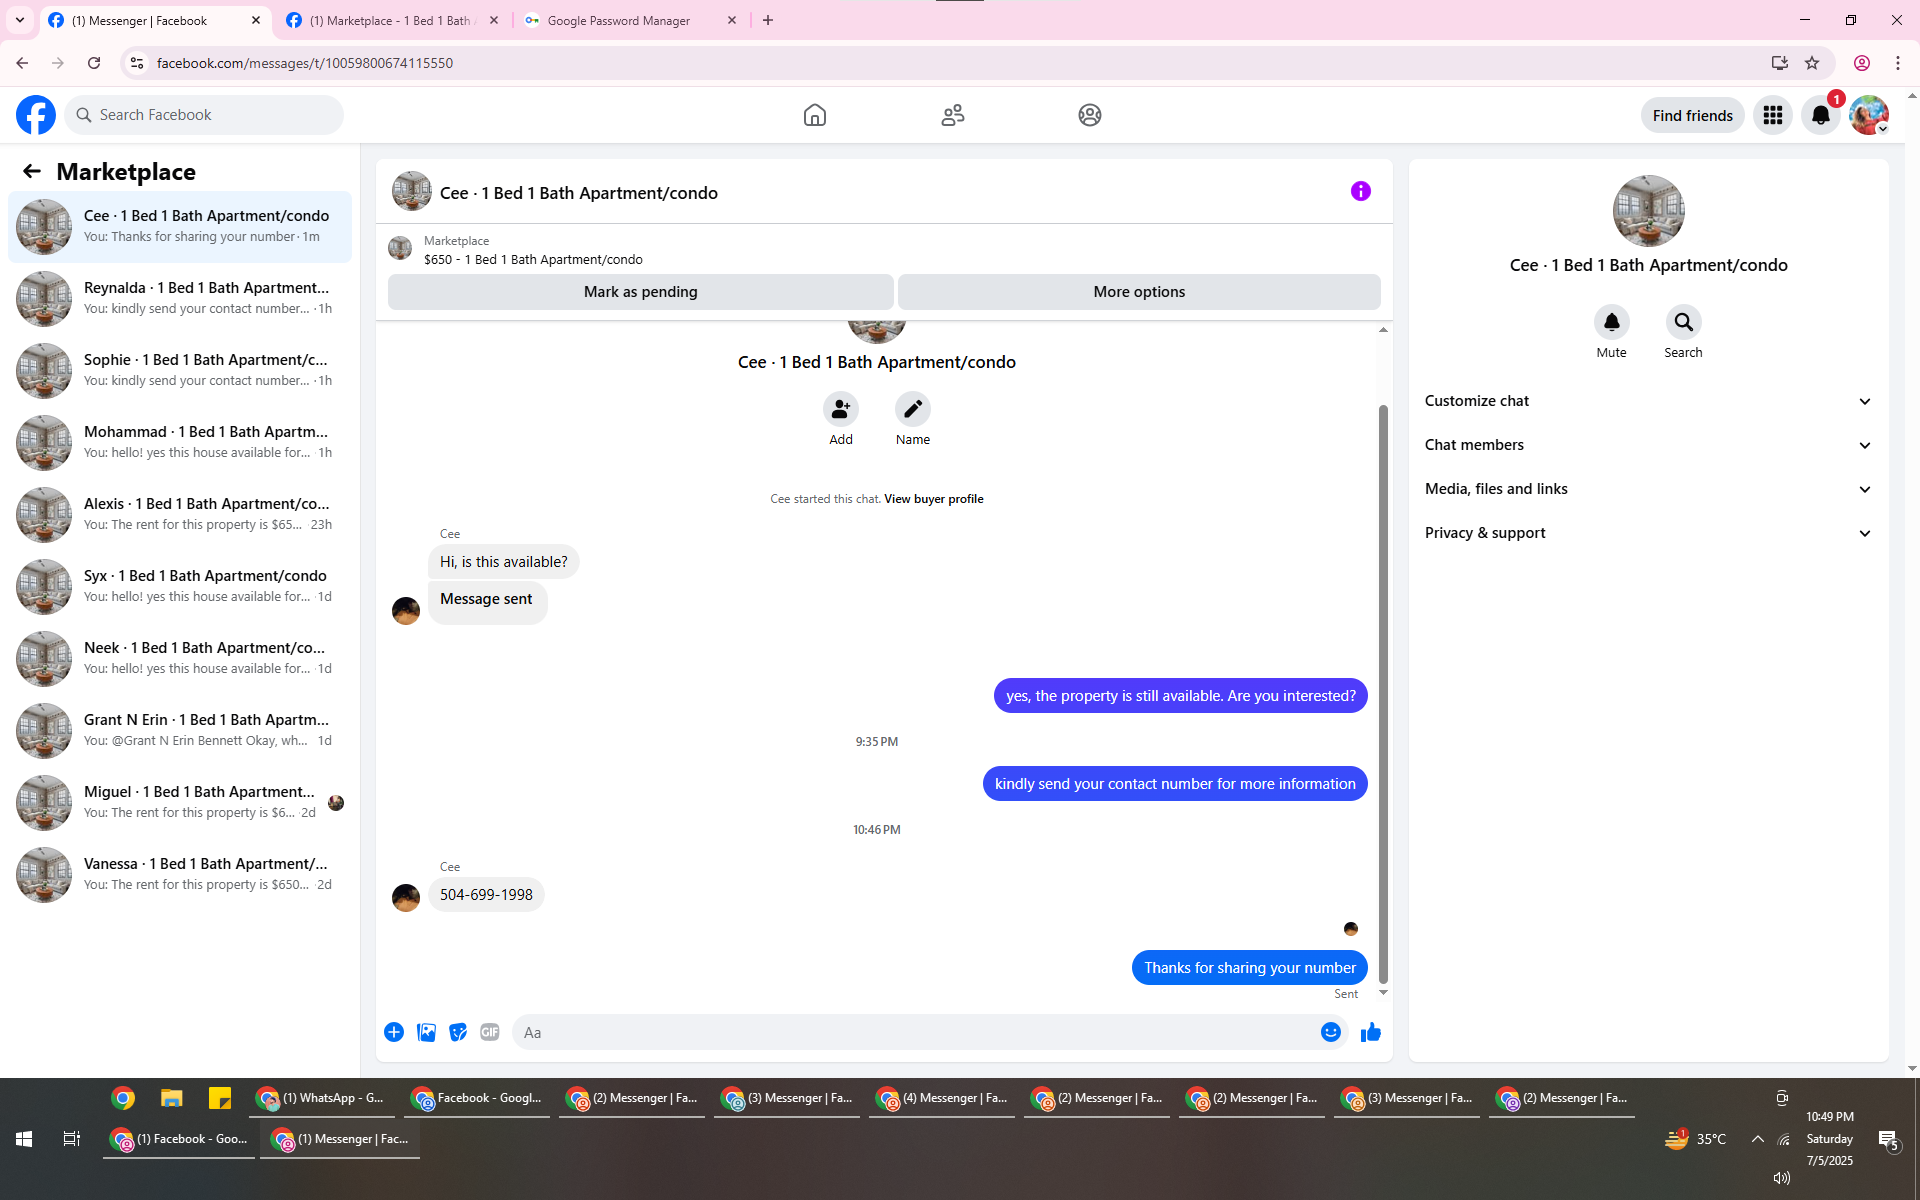Open the View buyer profile link
1920x1200 pixels.
point(933,499)
